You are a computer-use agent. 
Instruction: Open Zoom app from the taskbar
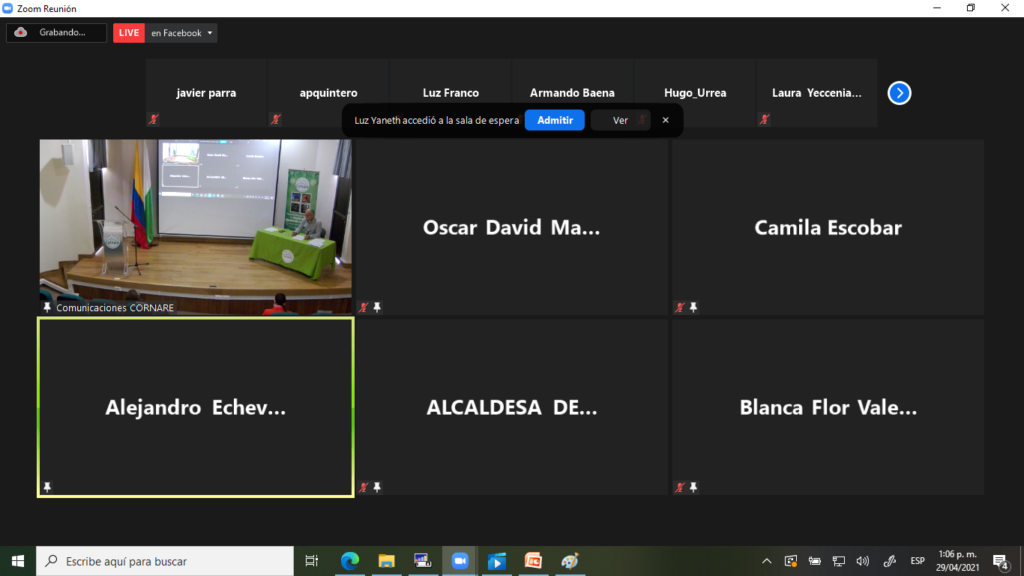[x=460, y=561]
